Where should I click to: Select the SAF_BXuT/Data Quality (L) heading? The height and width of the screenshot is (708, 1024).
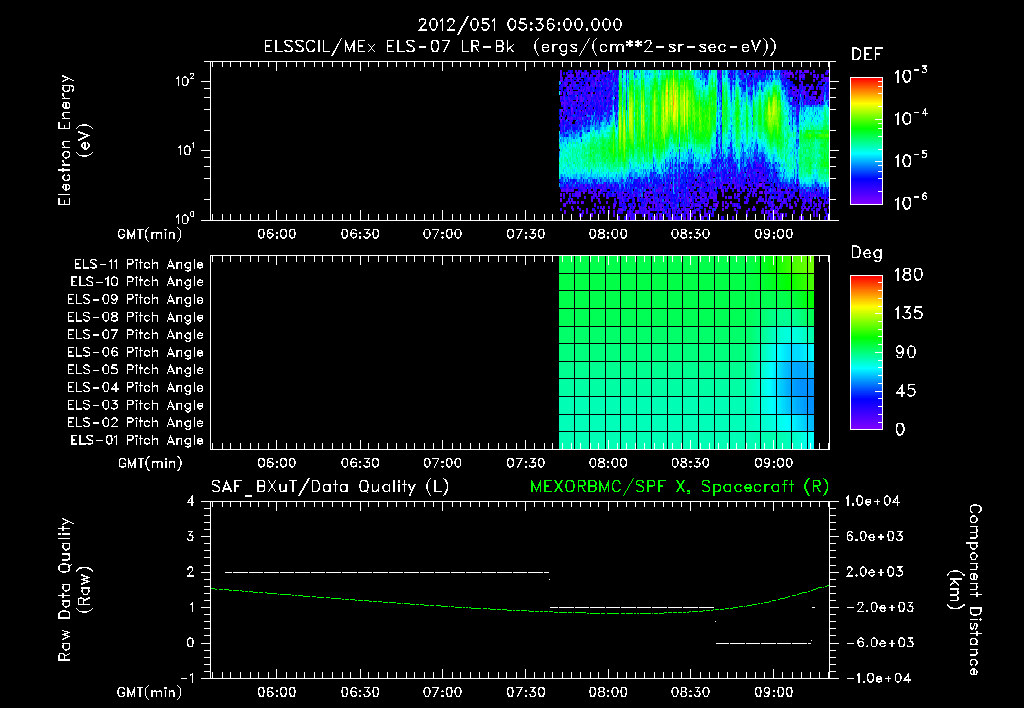coord(330,487)
